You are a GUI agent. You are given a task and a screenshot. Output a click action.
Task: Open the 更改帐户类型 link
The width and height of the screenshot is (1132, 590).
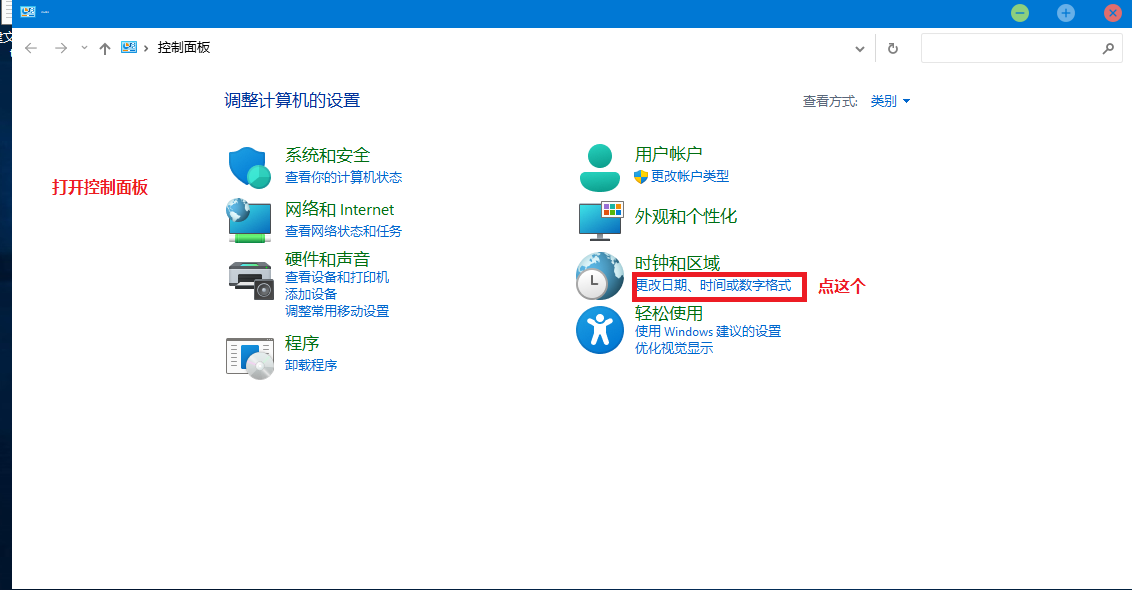tap(690, 176)
